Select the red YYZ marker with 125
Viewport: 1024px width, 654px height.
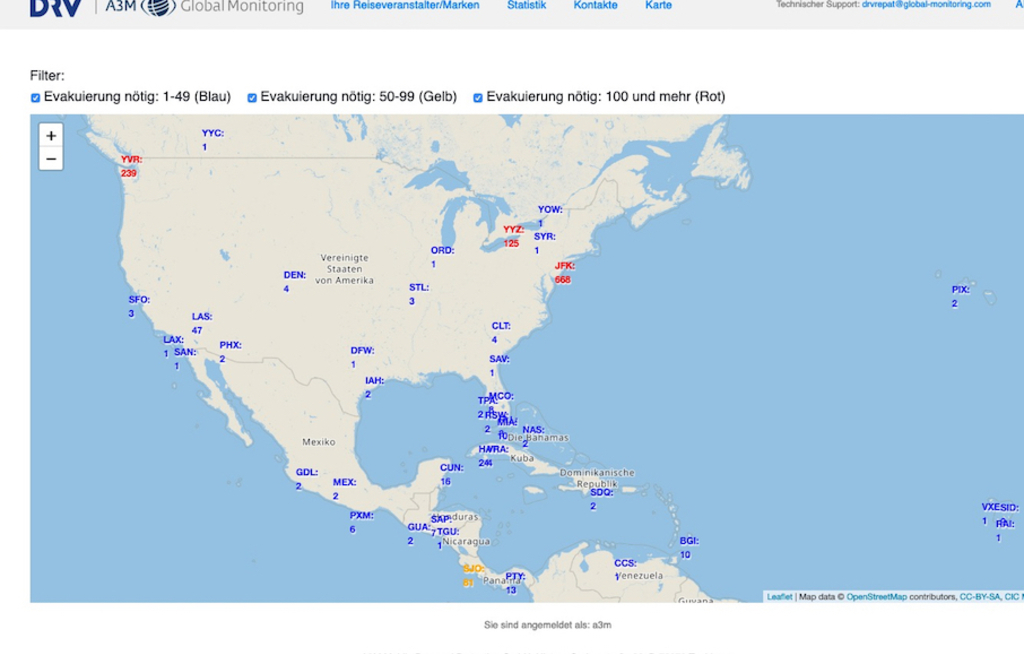(513, 236)
